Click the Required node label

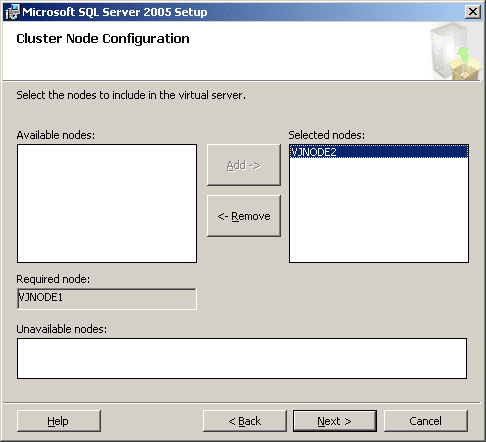[53, 279]
